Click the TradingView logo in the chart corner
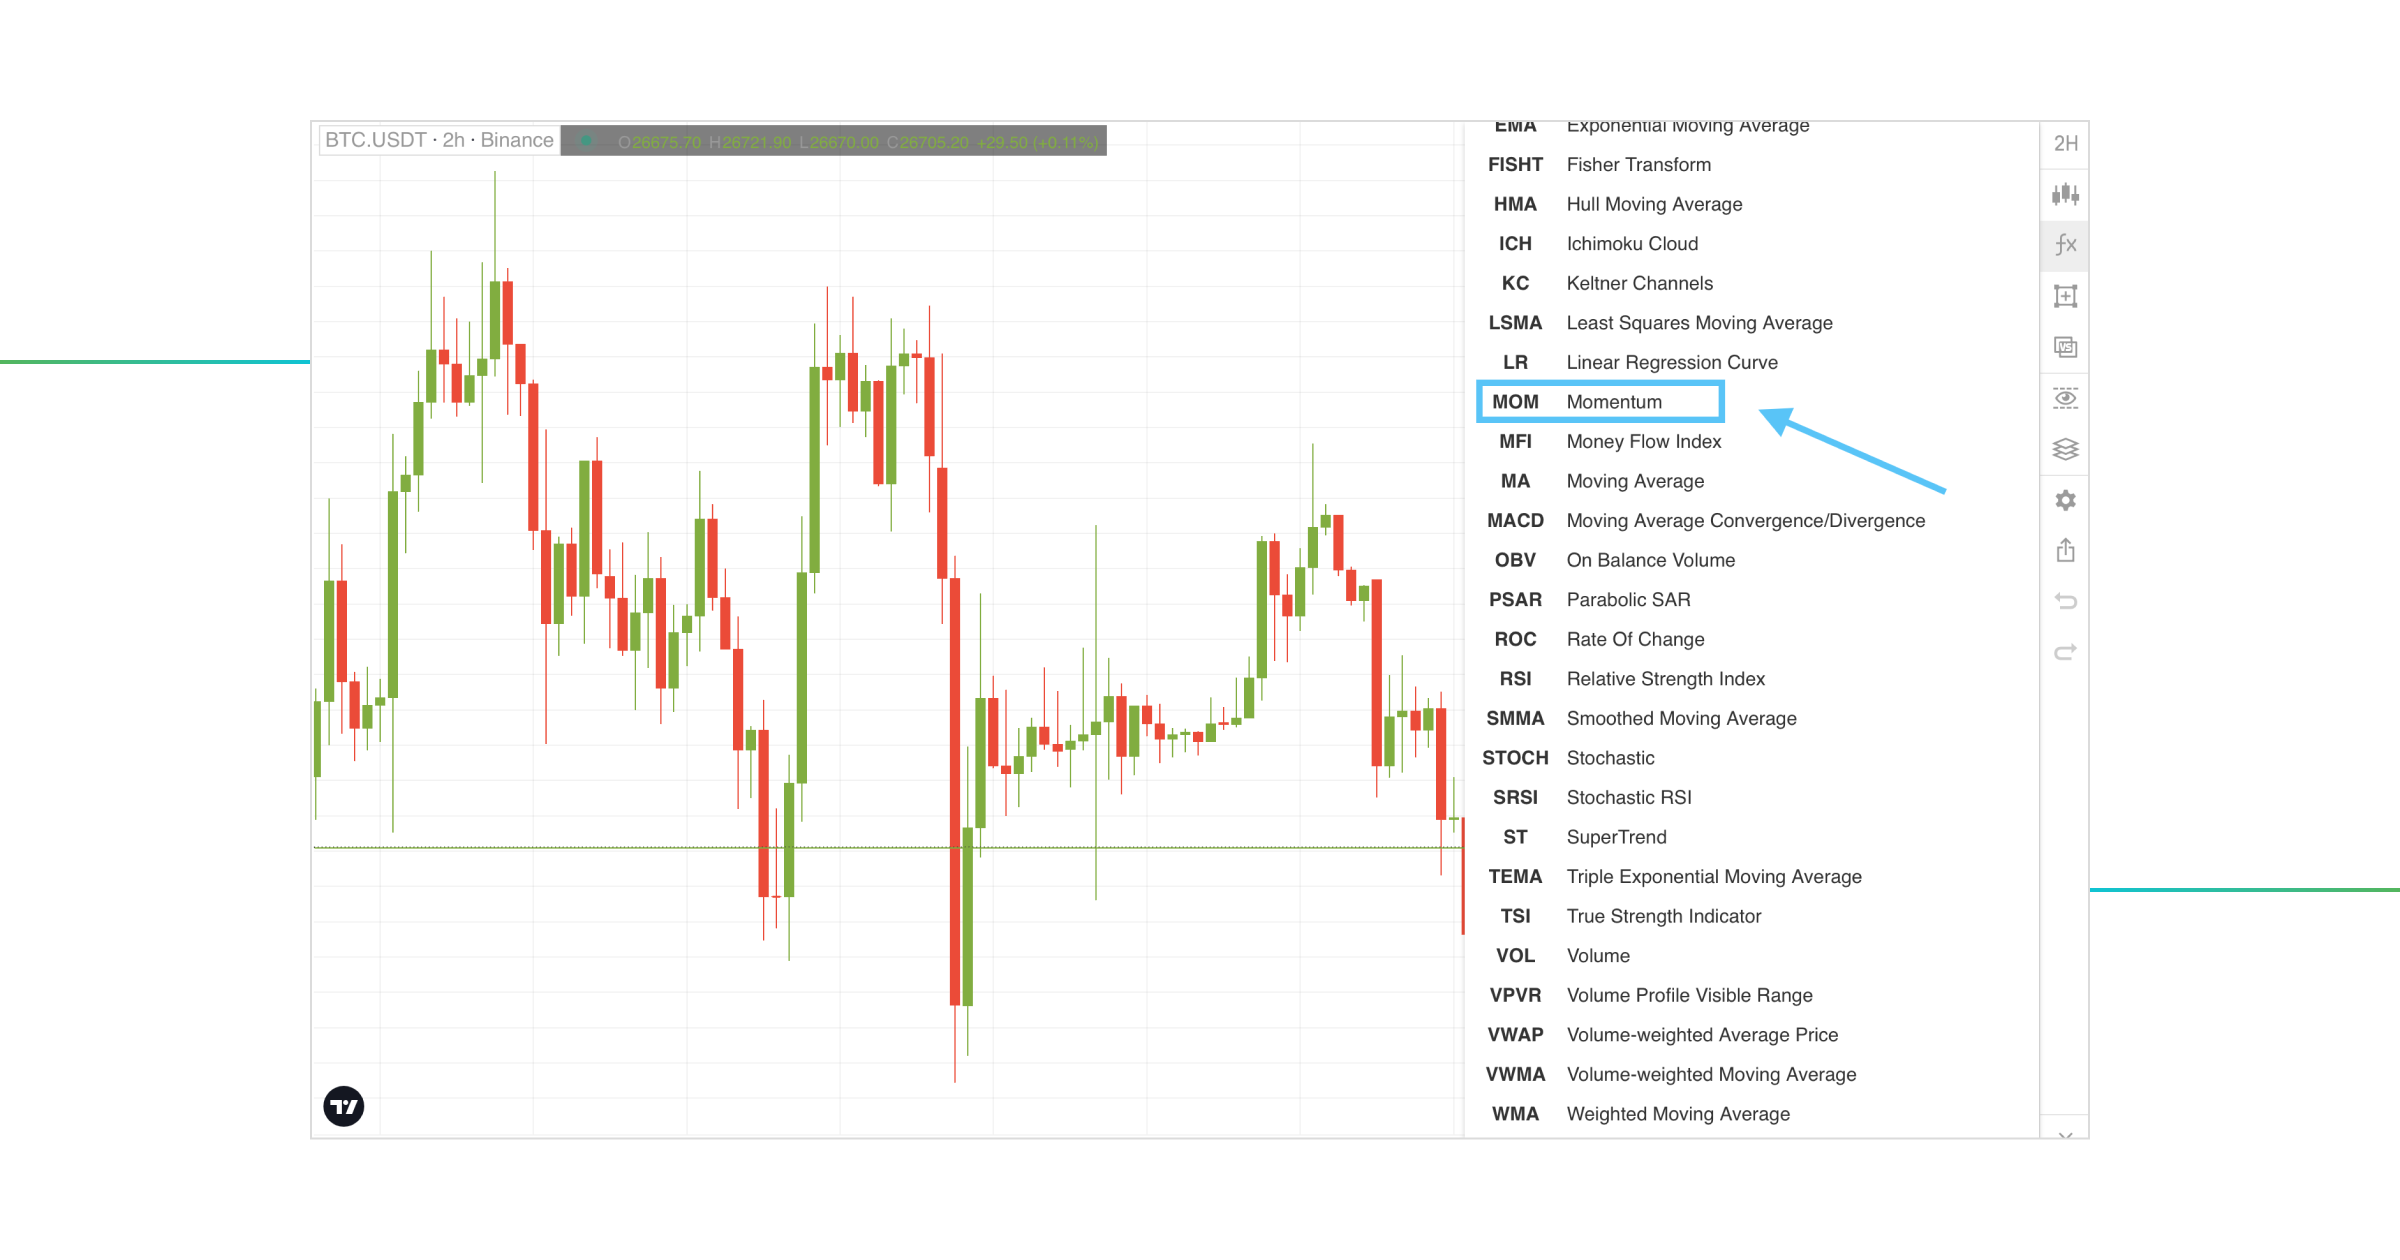Image resolution: width=2400 pixels, height=1260 pixels. click(342, 1106)
